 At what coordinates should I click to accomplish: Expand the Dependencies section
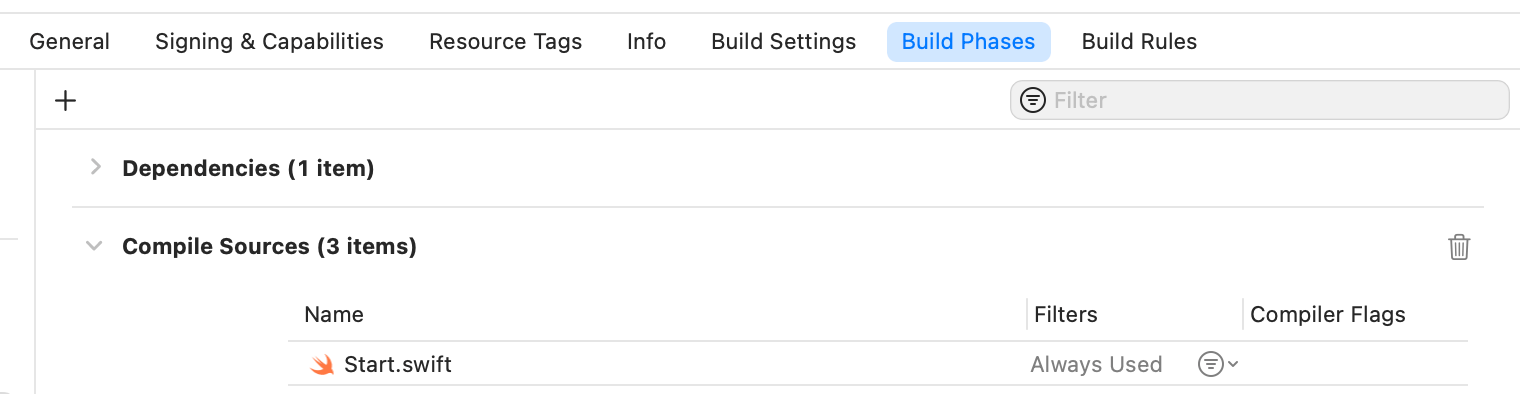95,167
